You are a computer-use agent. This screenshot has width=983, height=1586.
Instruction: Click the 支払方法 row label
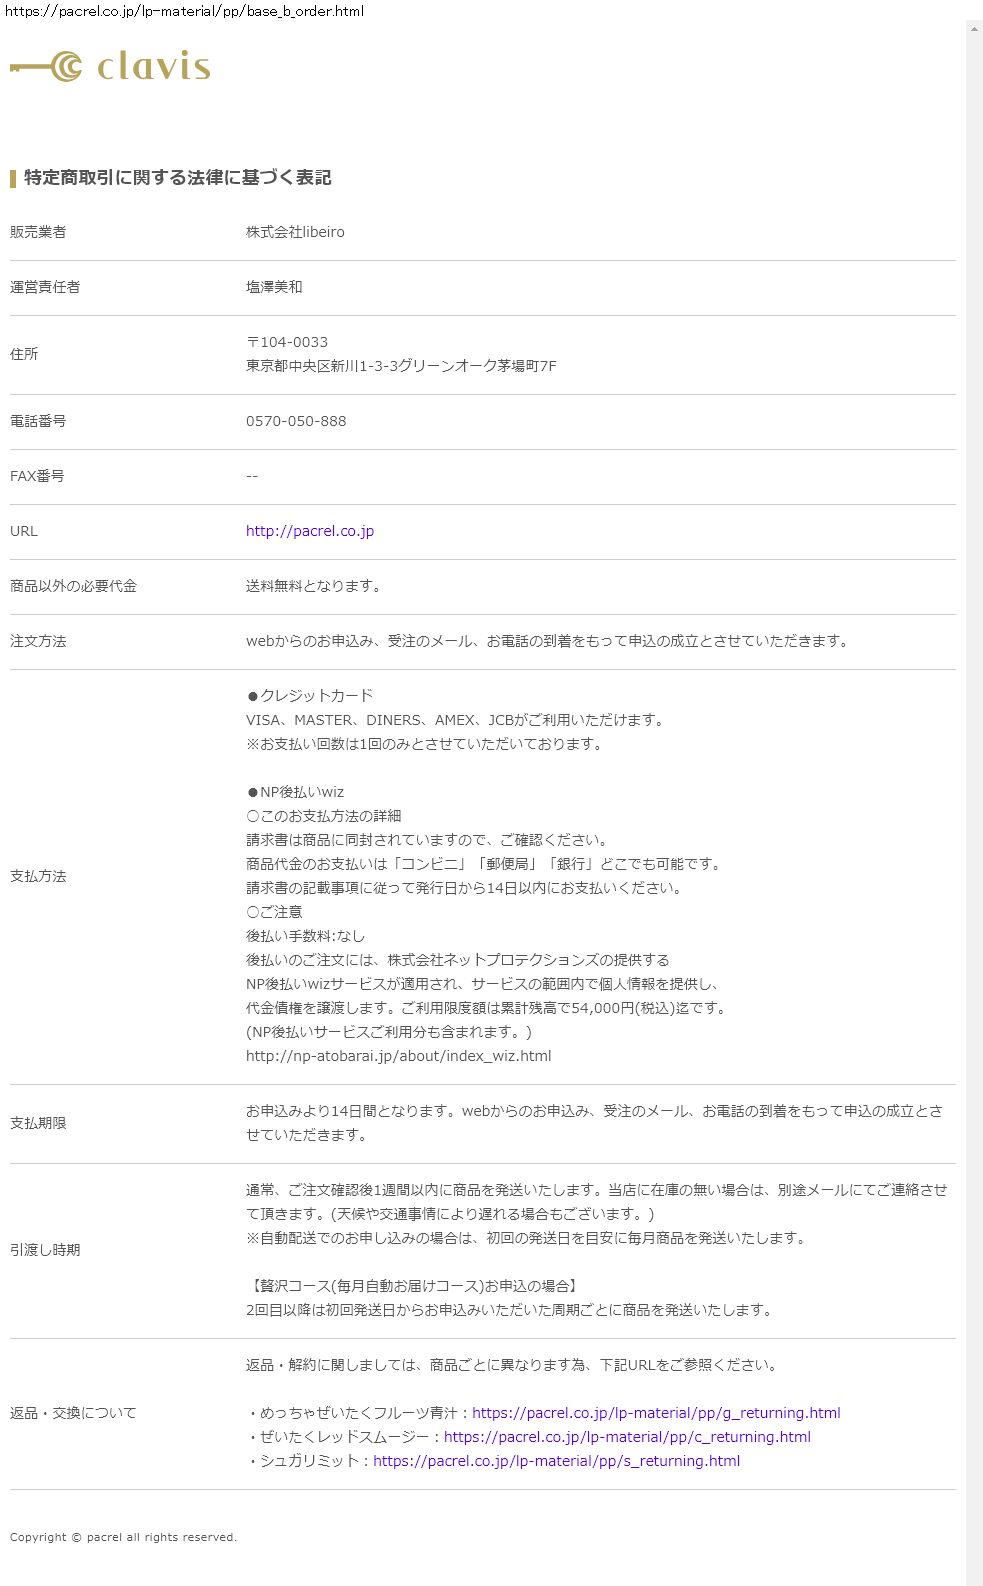click(x=38, y=876)
